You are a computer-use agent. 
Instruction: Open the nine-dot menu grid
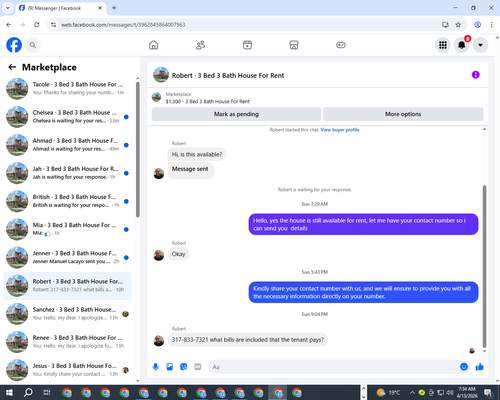[x=443, y=45]
